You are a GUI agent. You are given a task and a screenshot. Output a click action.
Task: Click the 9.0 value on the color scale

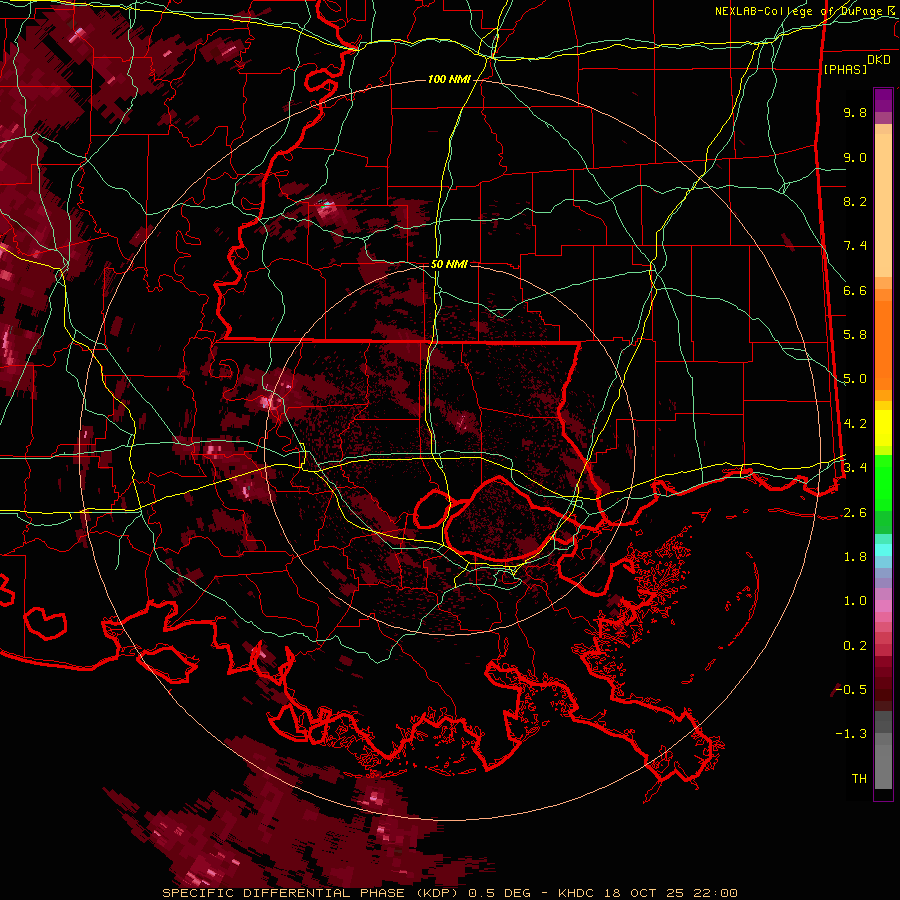tap(855, 157)
